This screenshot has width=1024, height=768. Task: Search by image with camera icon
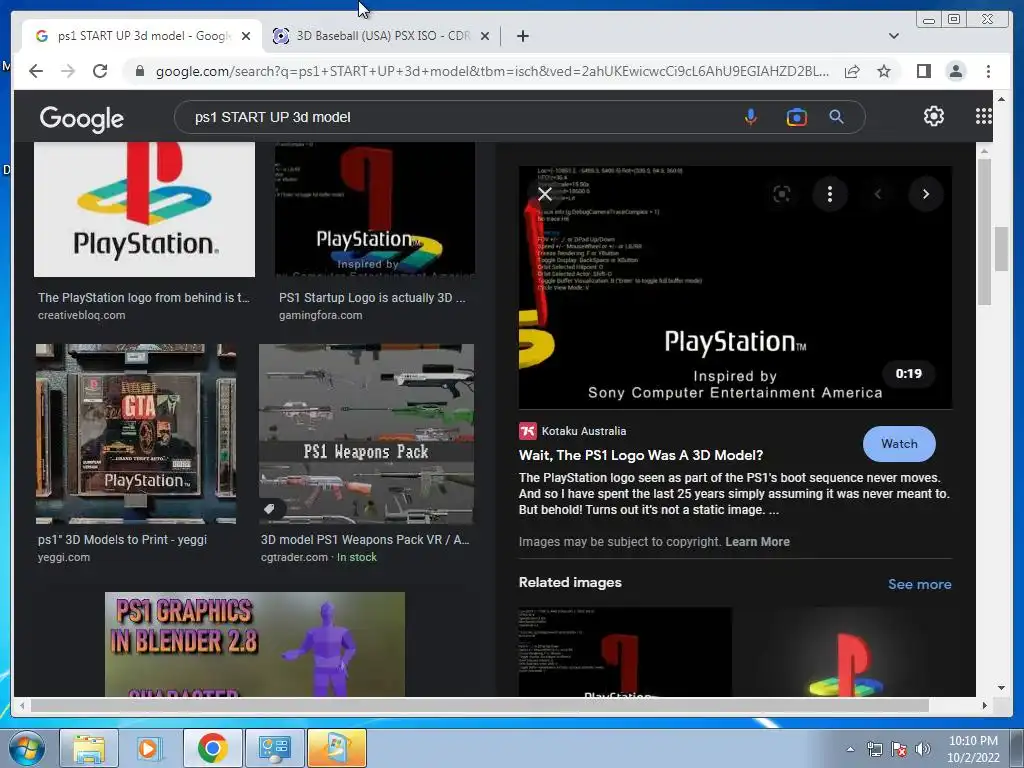click(796, 118)
